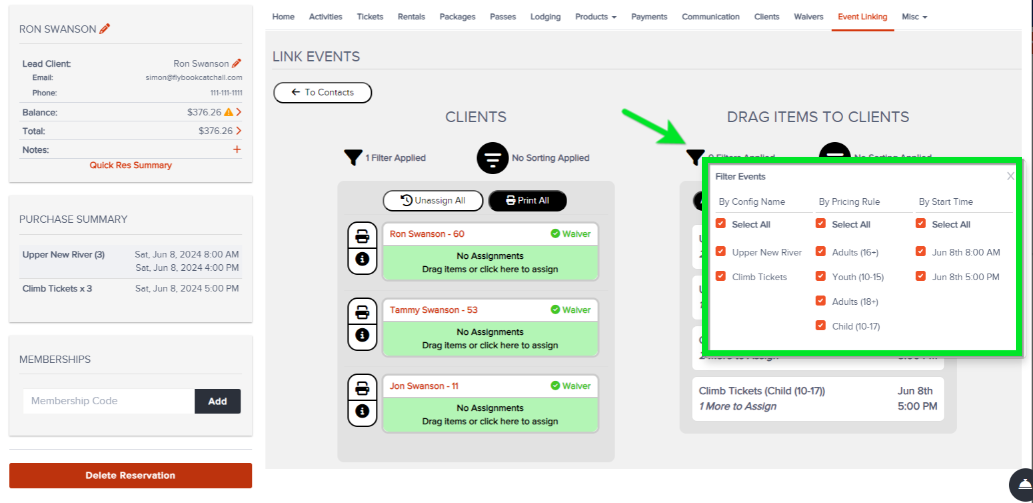Click Jon Swanson's assignment drop area

click(x=490, y=415)
